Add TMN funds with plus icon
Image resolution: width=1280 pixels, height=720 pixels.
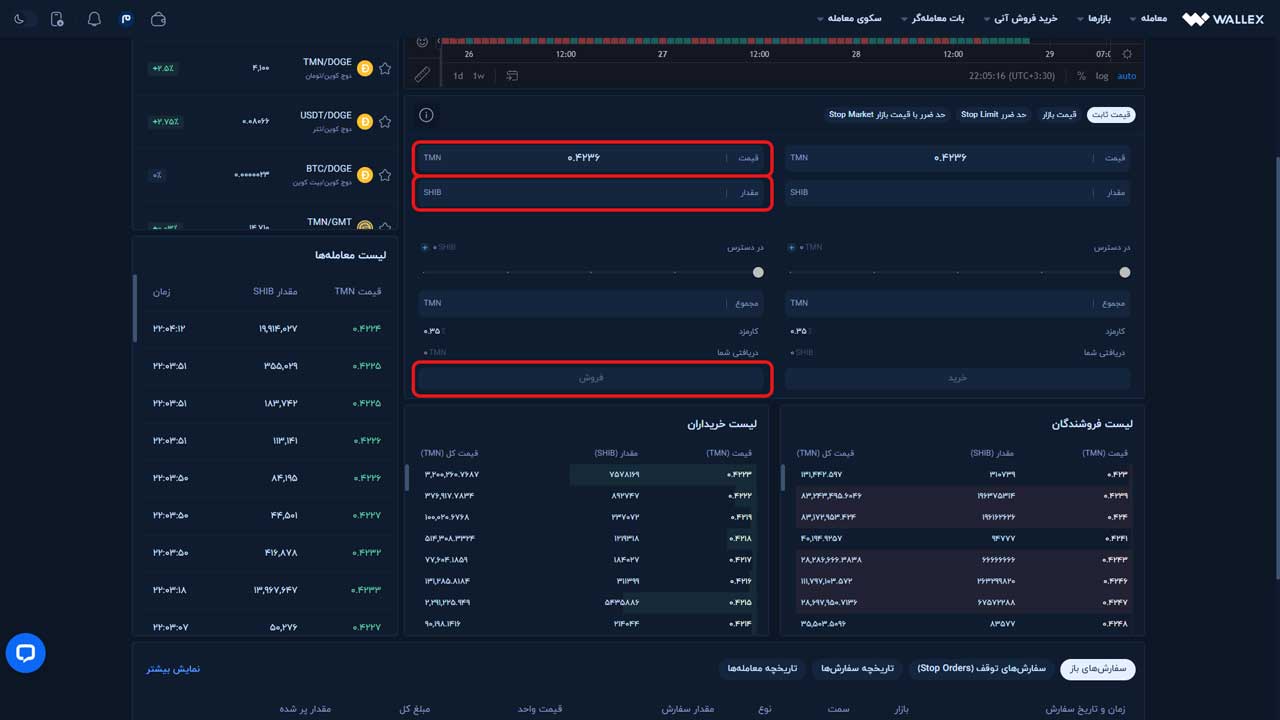click(792, 247)
